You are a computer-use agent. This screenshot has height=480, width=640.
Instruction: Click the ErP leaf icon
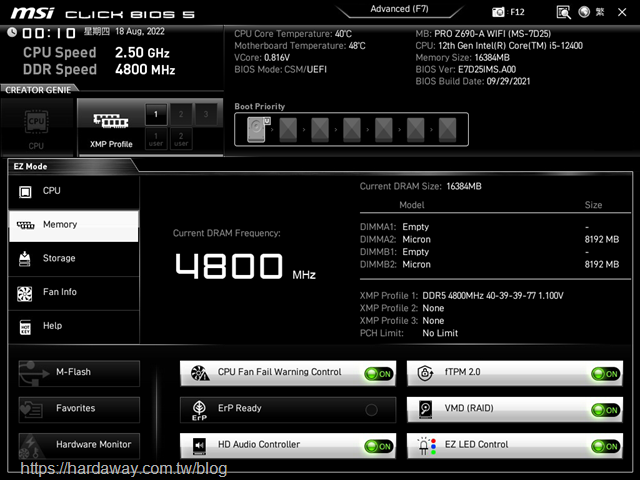pyautogui.click(x=199, y=409)
